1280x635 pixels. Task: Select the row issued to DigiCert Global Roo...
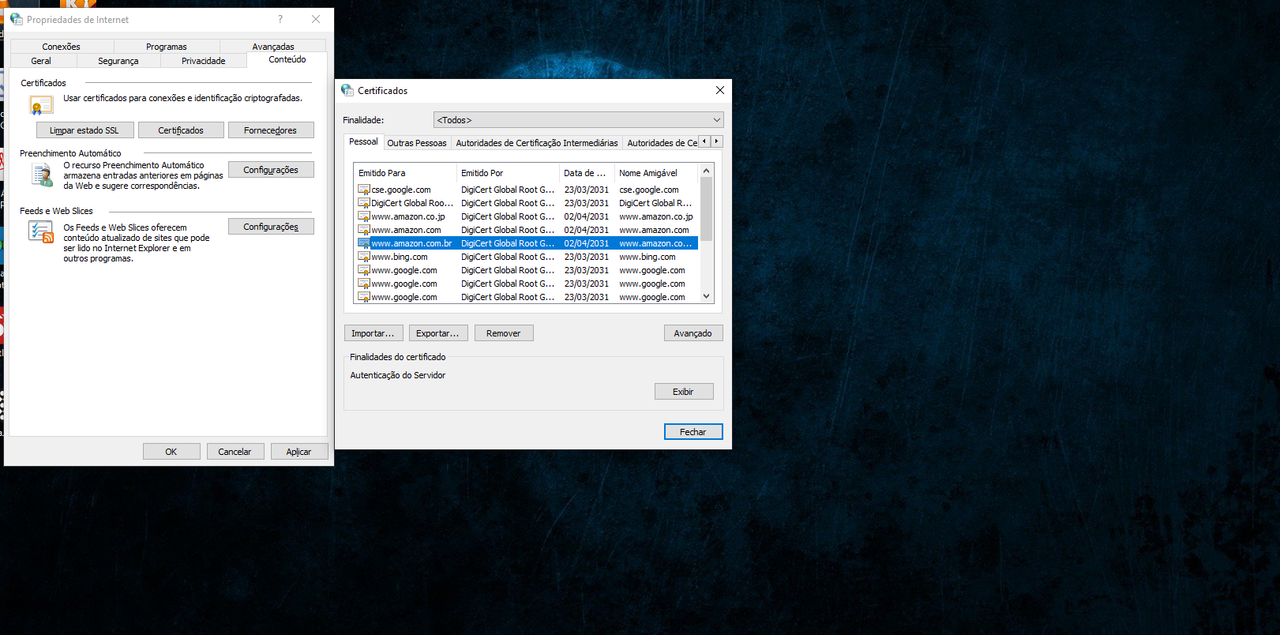527,203
